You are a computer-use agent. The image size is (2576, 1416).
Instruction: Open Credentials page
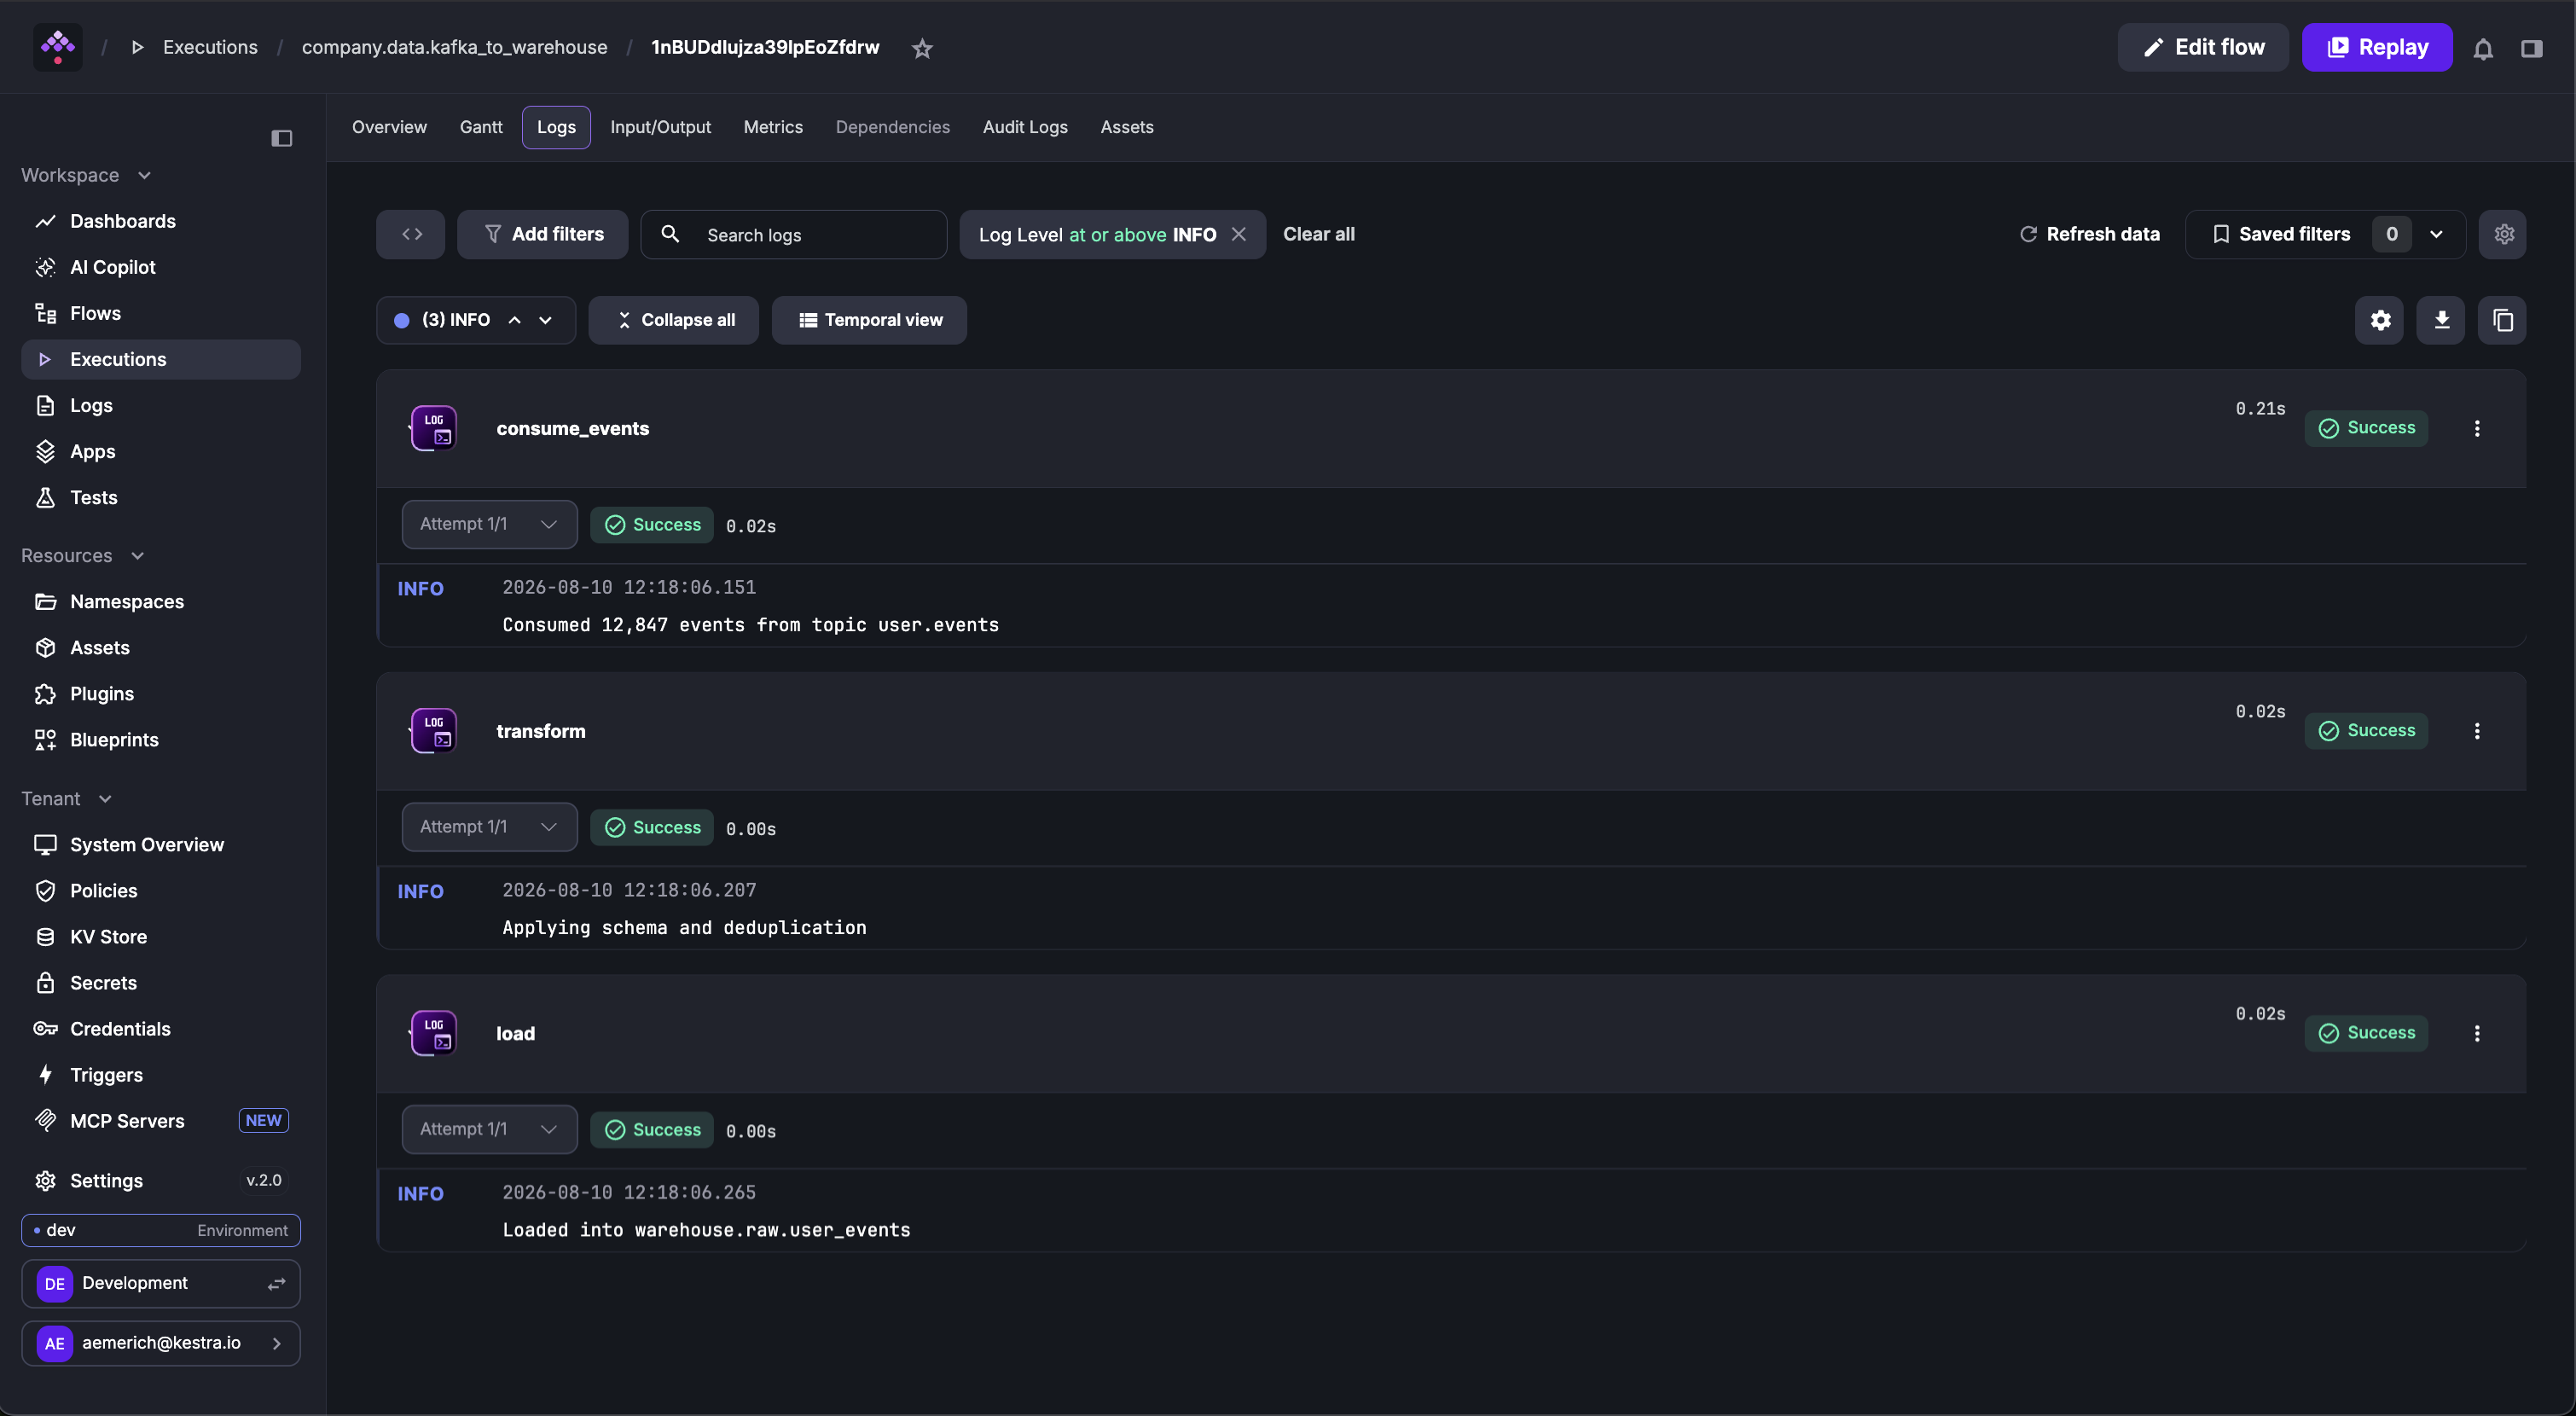pos(161,1028)
